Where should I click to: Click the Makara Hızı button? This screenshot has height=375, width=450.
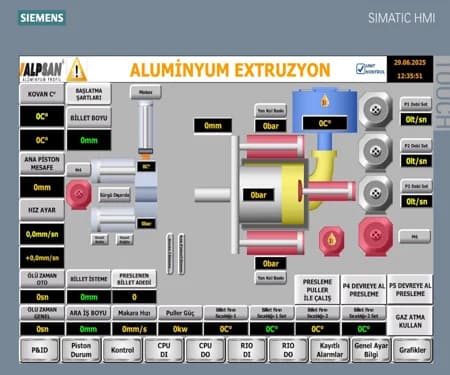[134, 313]
